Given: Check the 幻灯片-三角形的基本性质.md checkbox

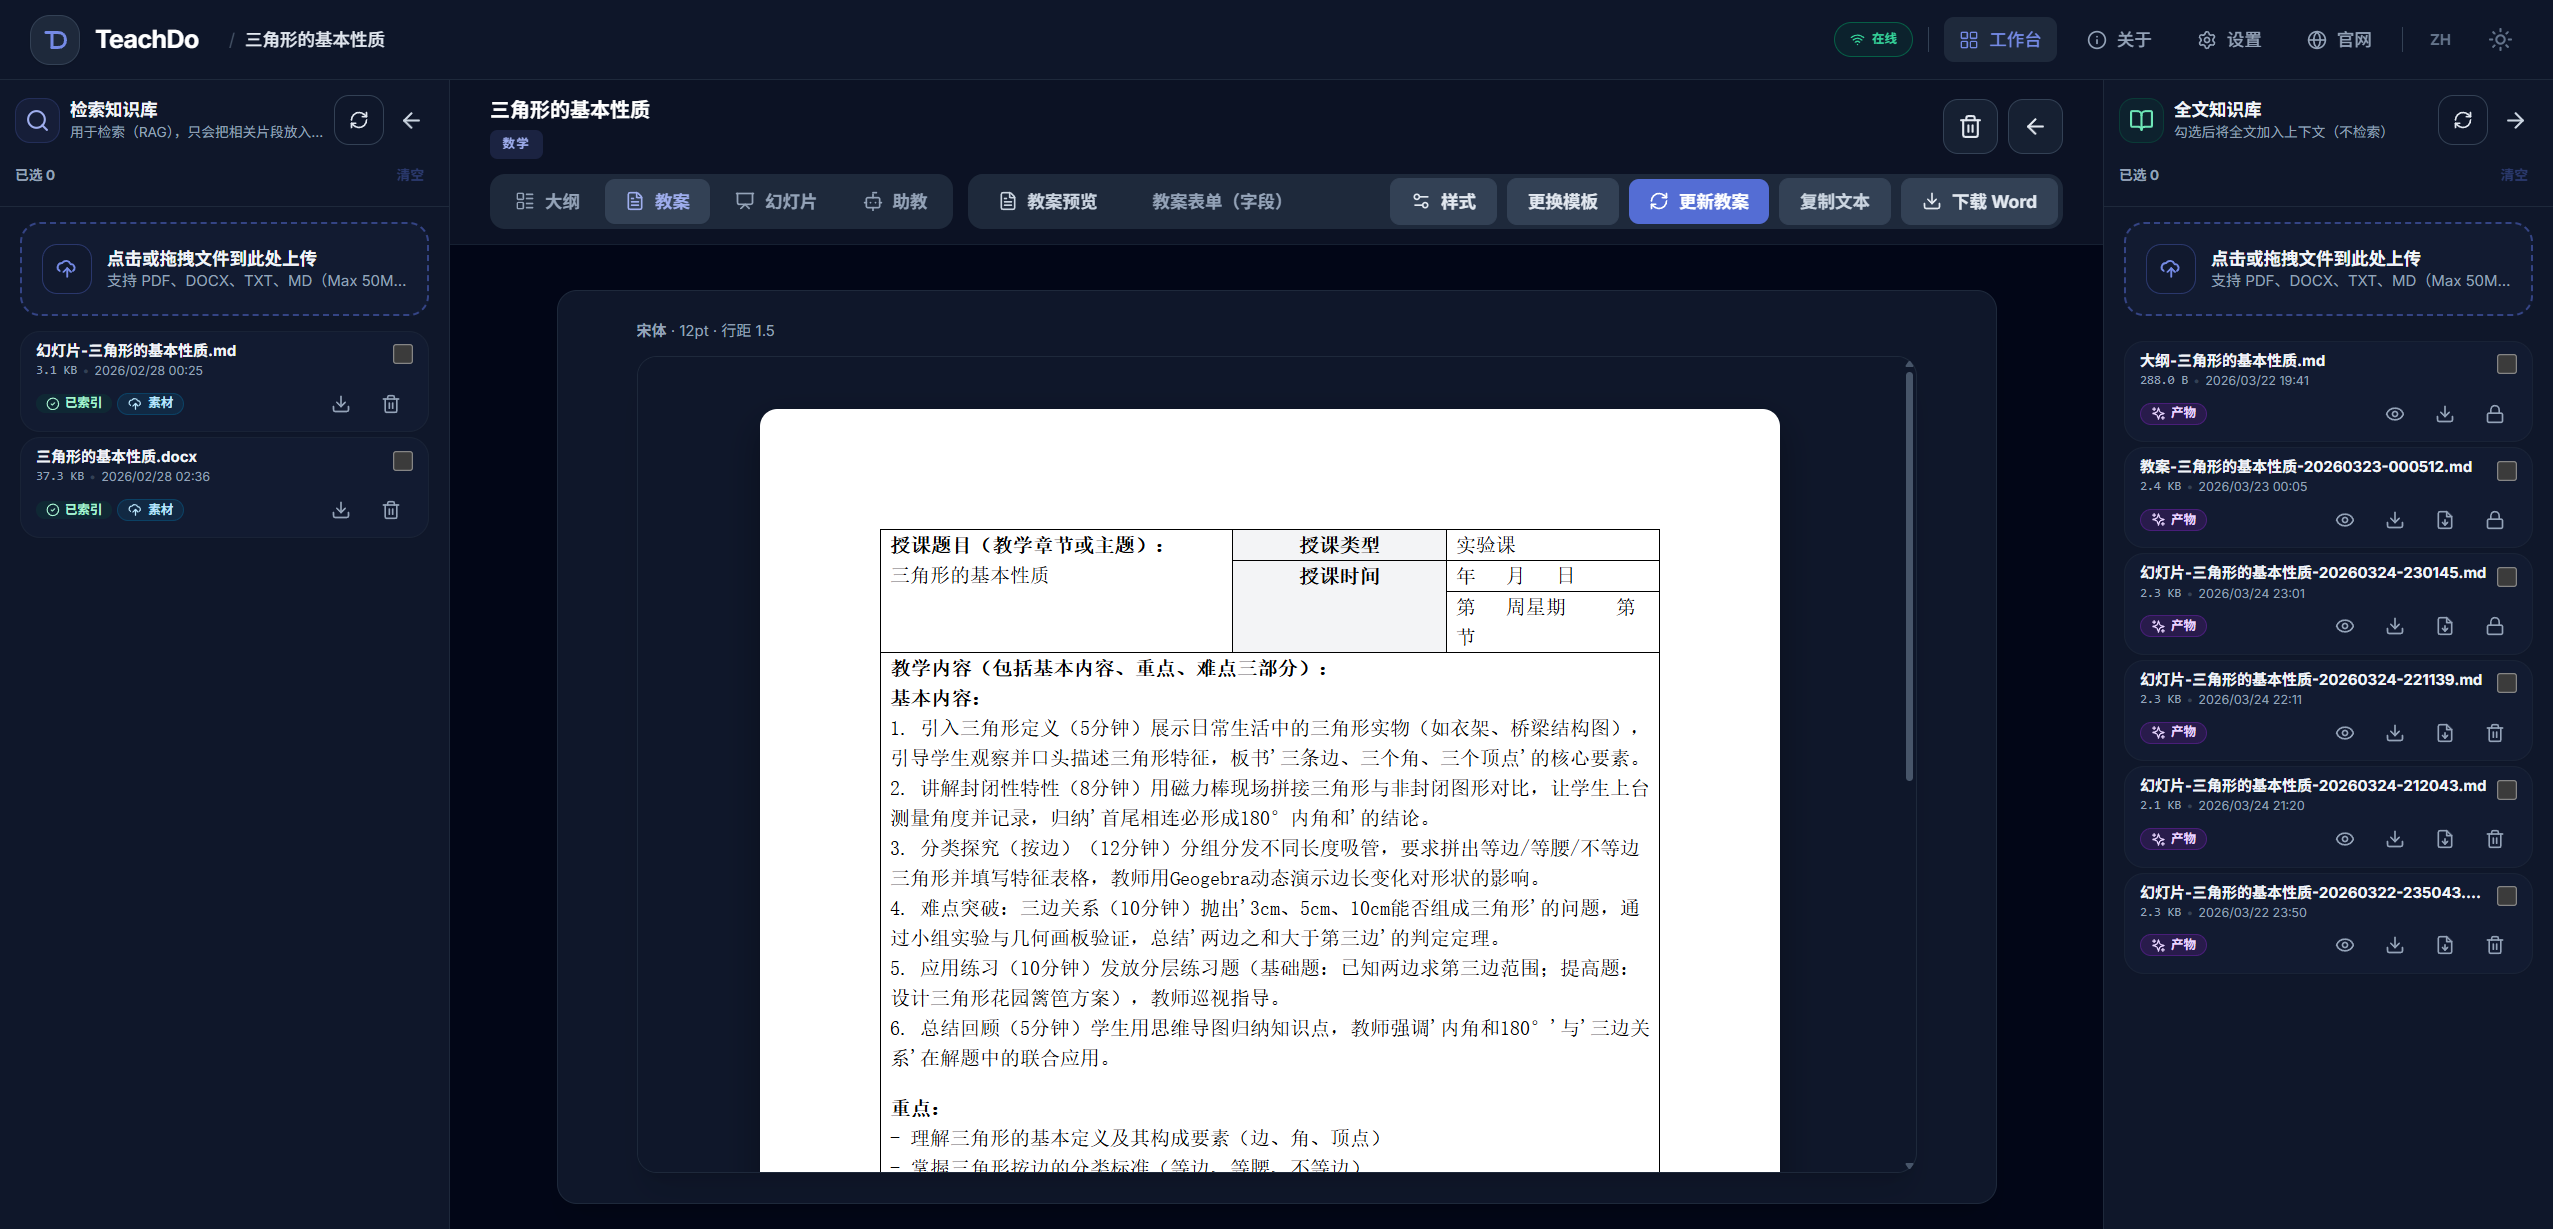Looking at the screenshot, I should 403,353.
